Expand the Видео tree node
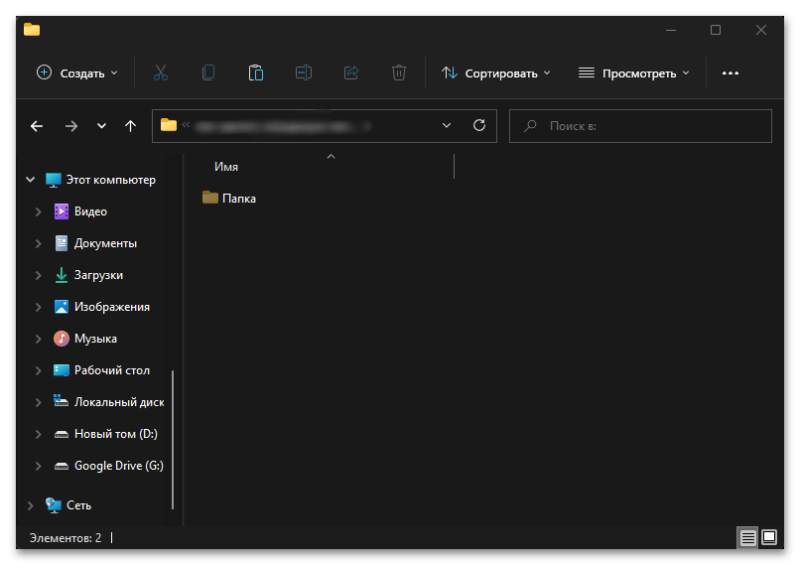 coord(38,212)
